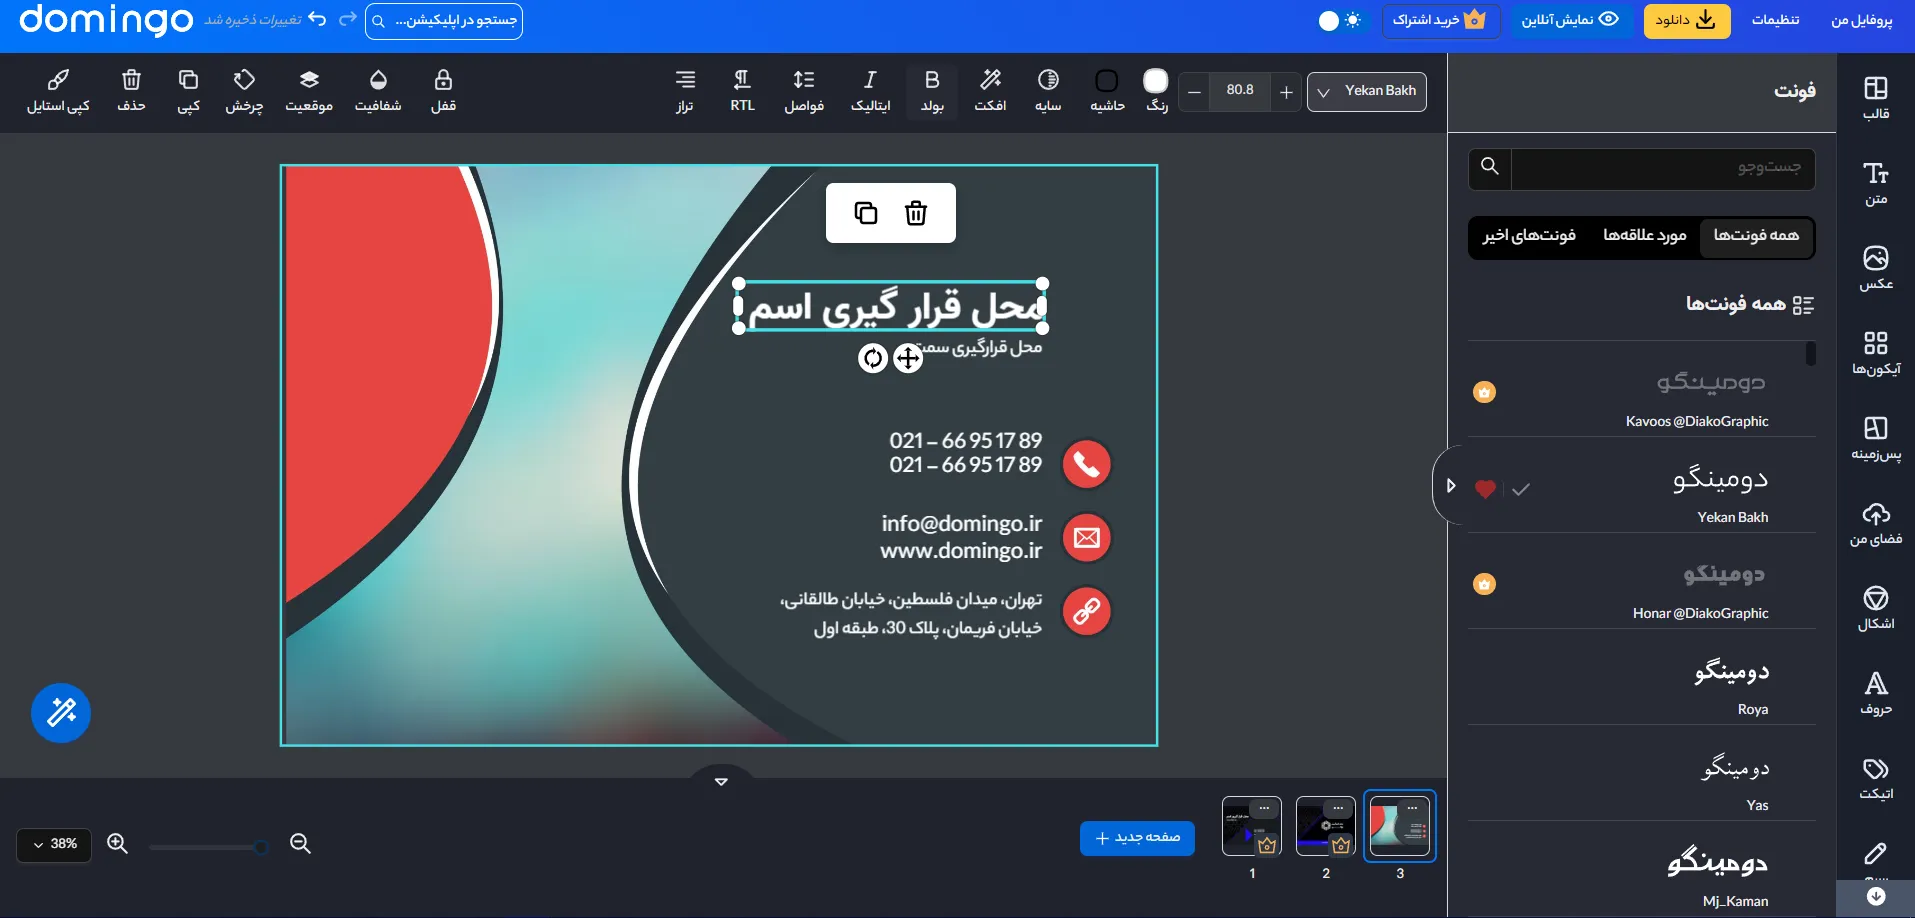Screen dimensions: 1915x918
Task: Click the zoom in magnifier
Action: (118, 844)
